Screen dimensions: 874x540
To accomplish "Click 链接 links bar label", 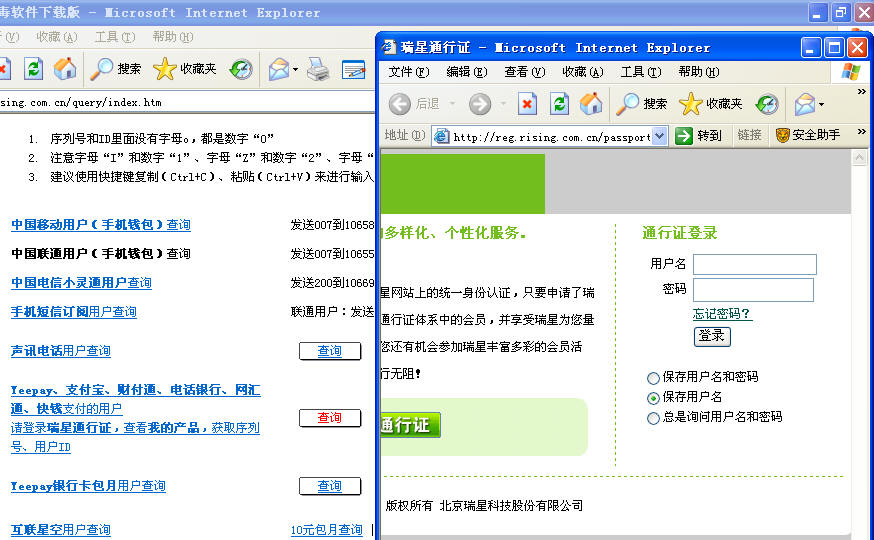I will [749, 135].
